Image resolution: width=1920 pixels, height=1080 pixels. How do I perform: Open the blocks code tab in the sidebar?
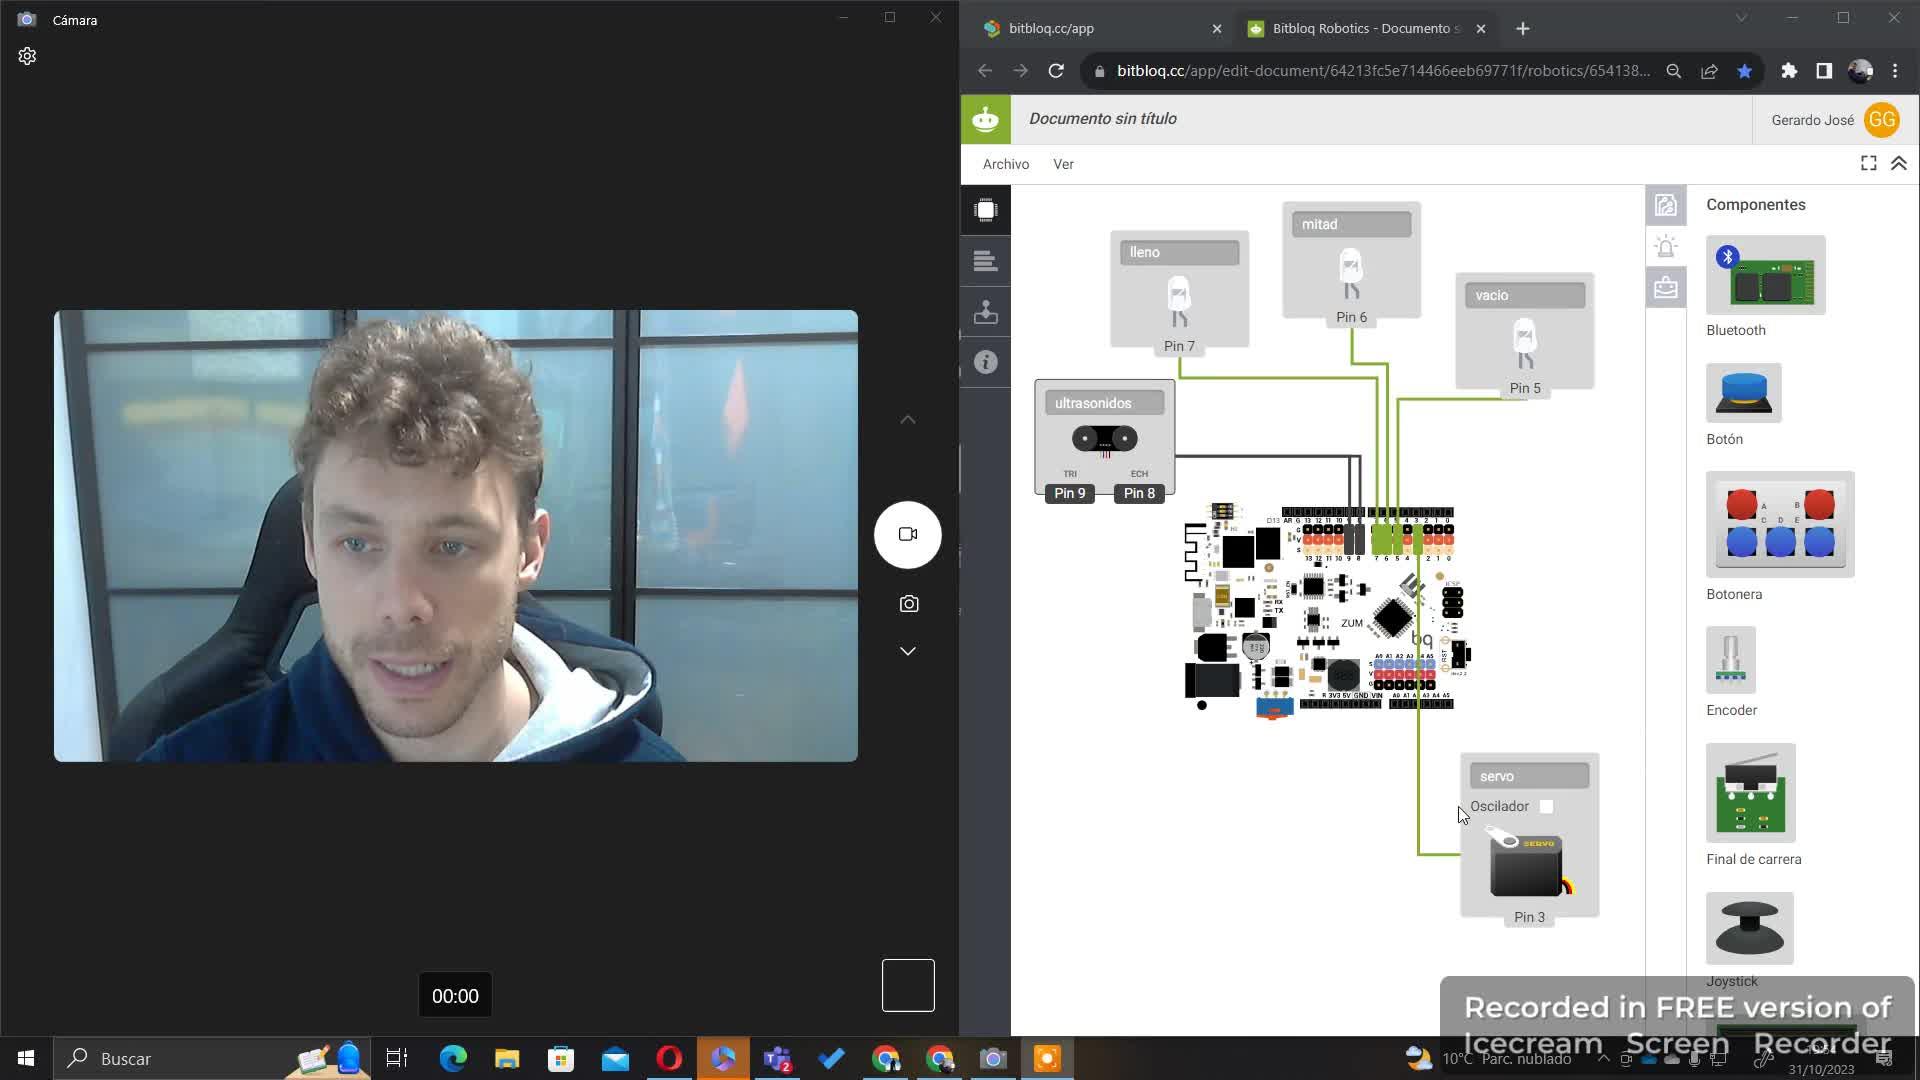coord(985,261)
